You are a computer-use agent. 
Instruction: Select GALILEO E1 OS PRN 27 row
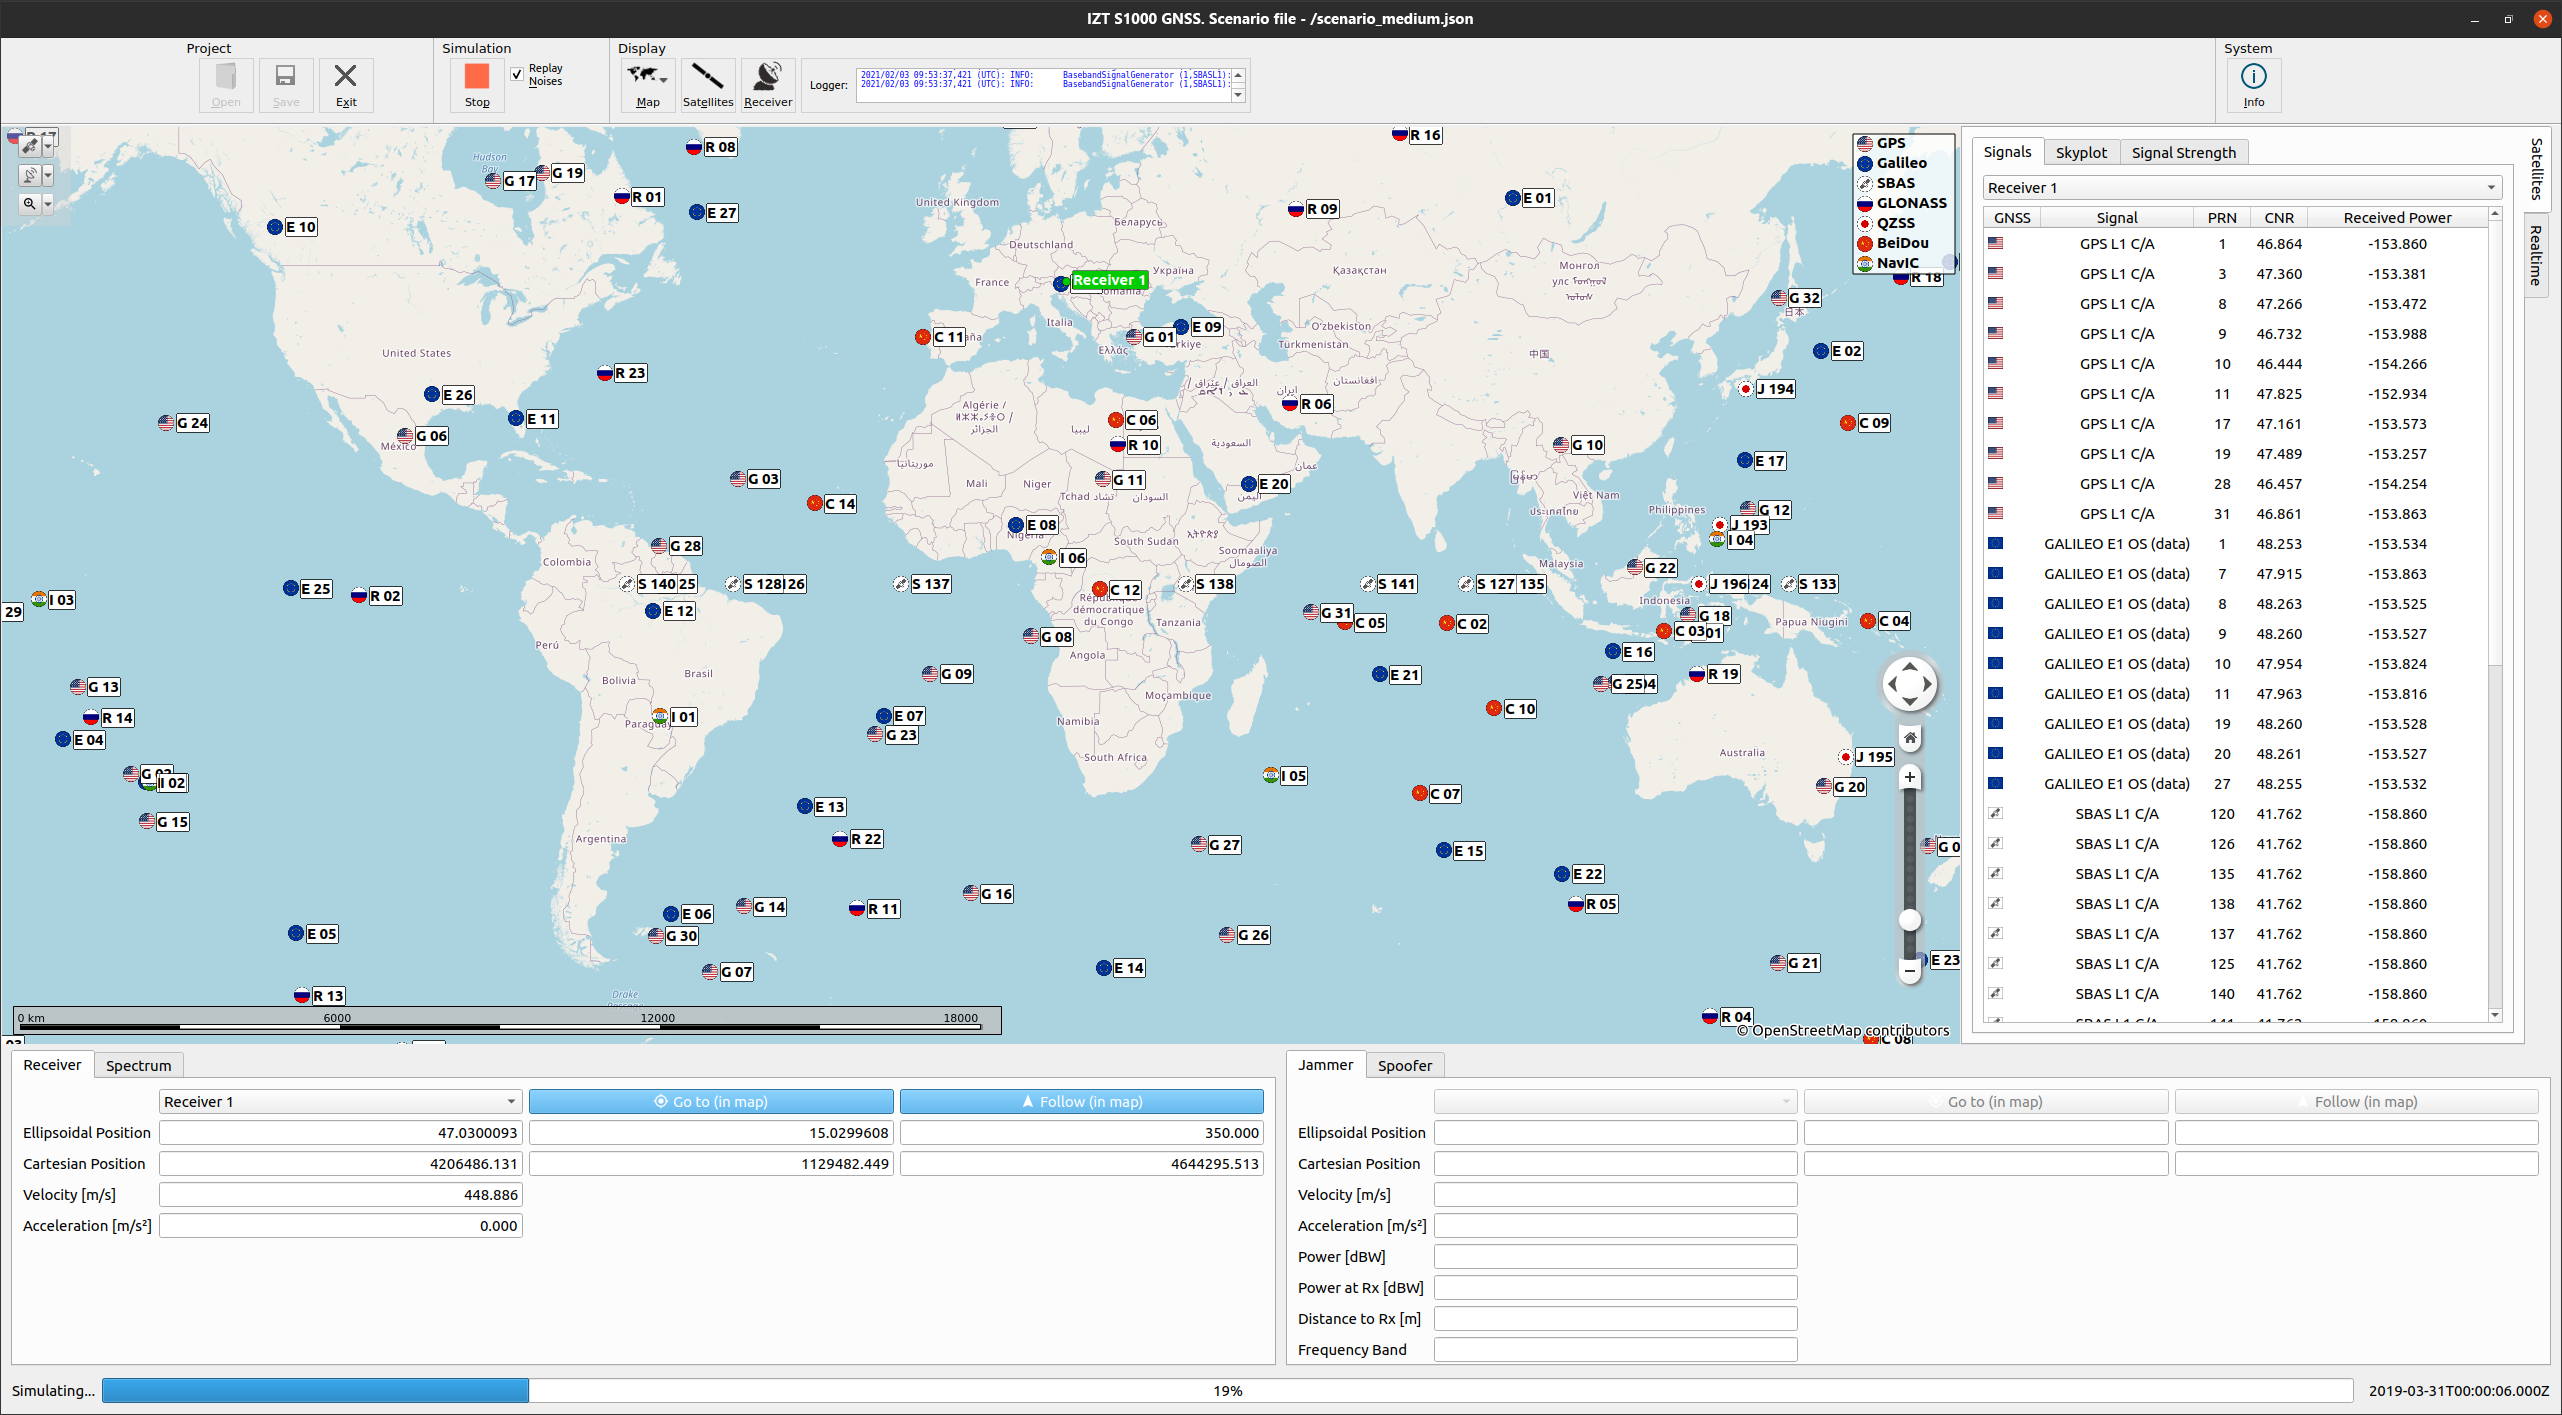click(2235, 784)
